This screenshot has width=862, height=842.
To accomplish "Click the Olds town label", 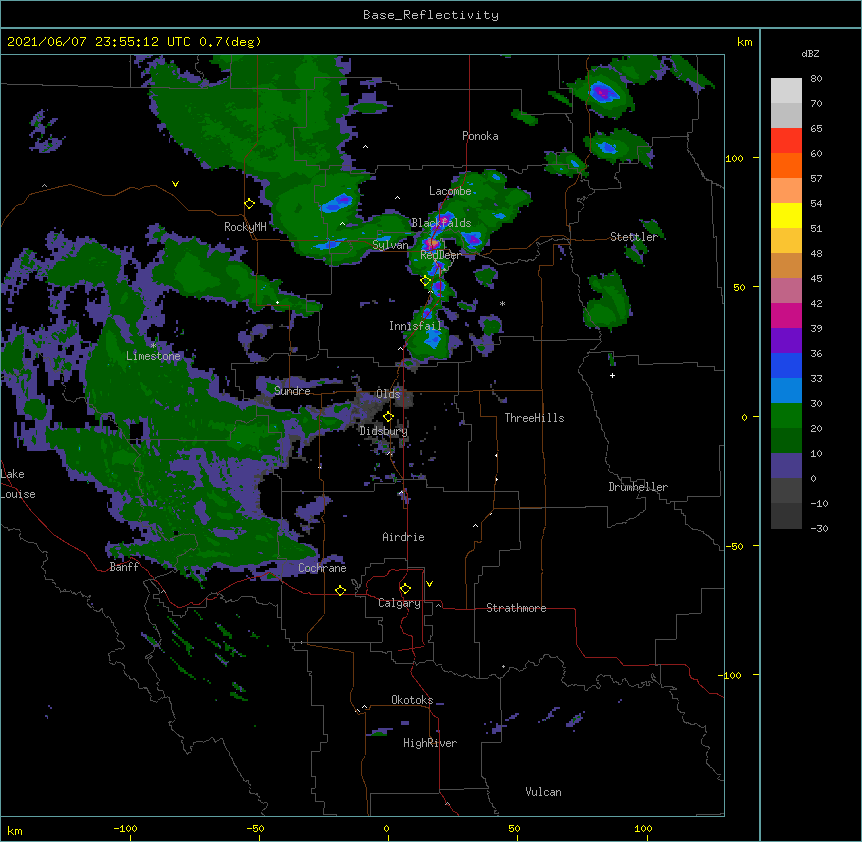I will coord(388,394).
